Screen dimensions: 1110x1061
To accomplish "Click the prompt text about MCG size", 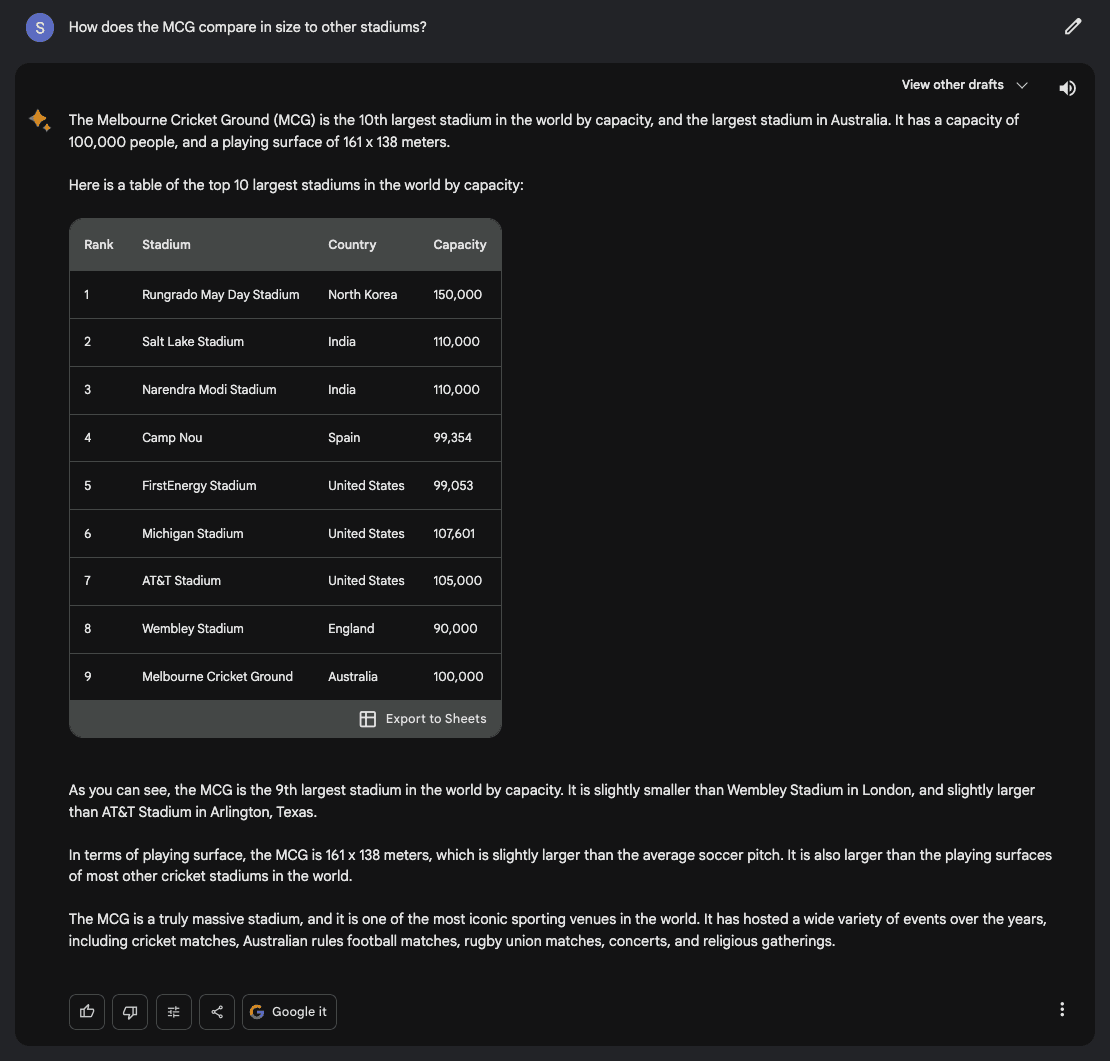I will coord(248,27).
